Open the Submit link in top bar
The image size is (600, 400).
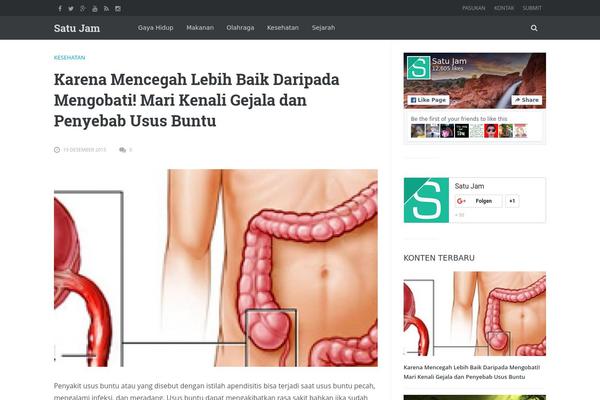tap(532, 8)
